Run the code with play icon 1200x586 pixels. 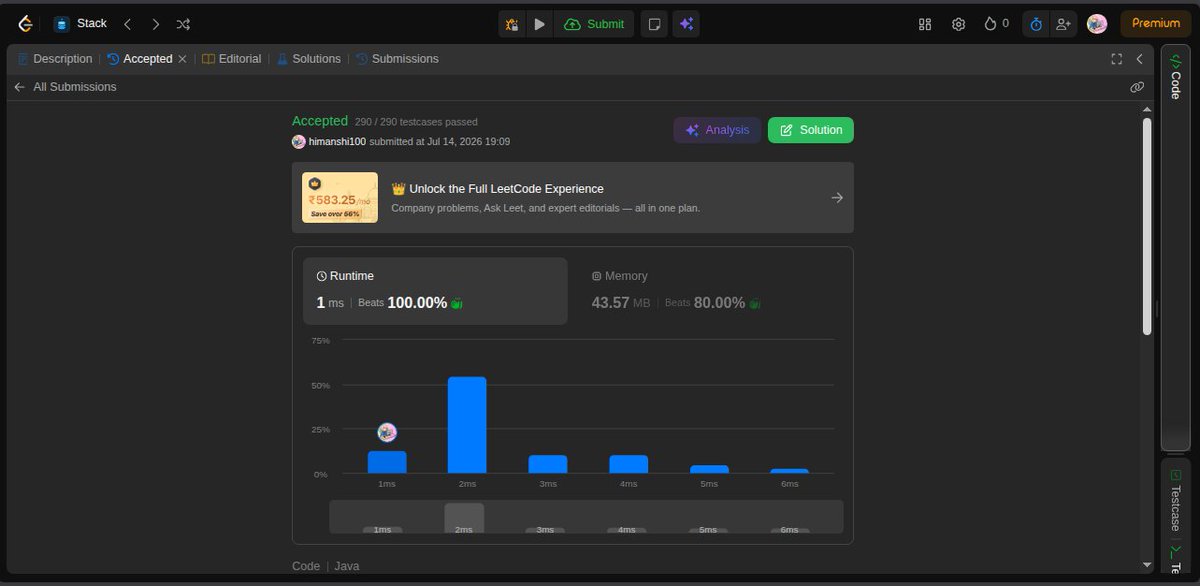[x=540, y=24]
